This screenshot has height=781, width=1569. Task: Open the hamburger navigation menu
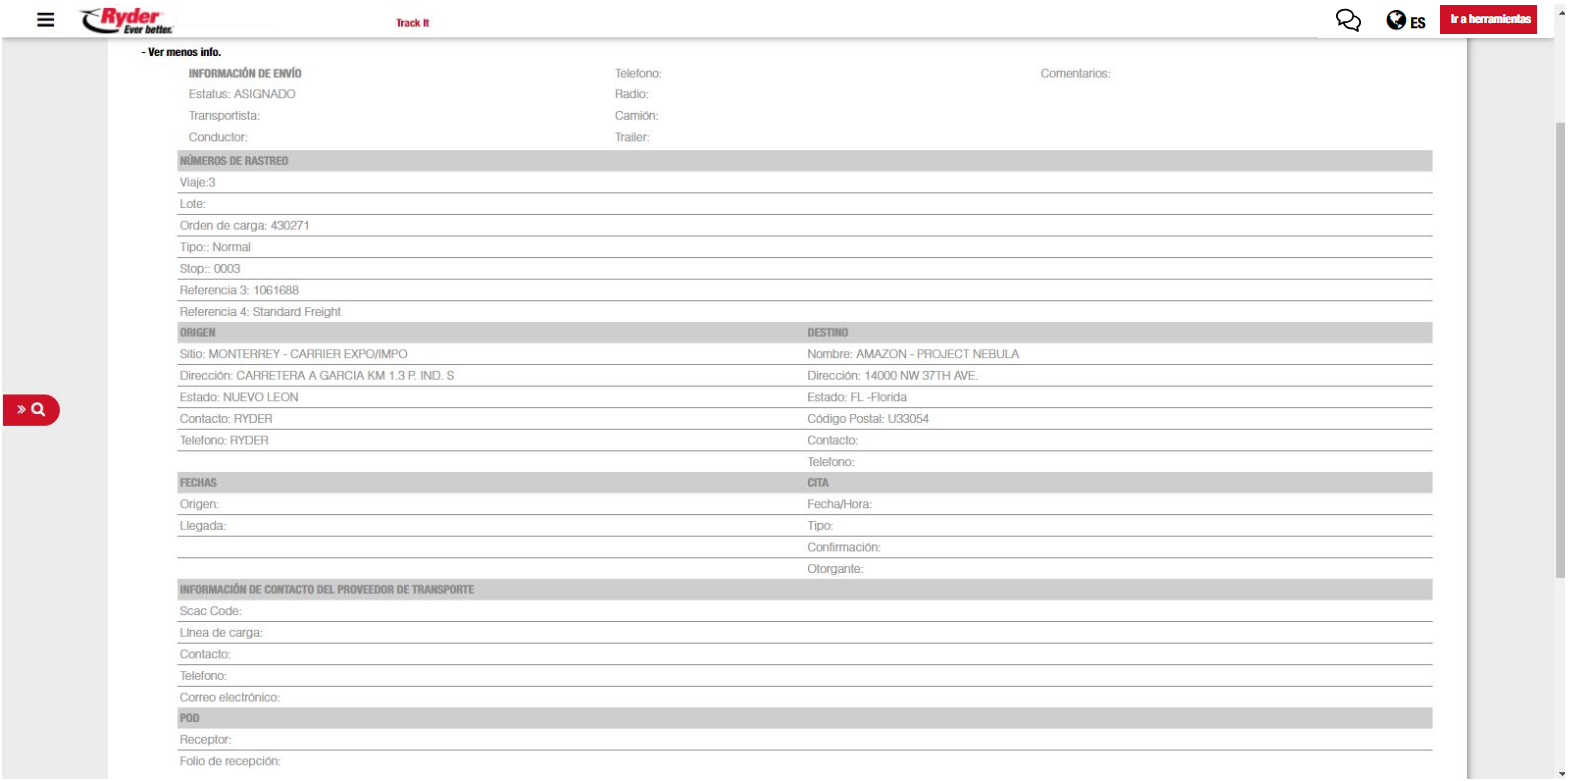point(45,19)
